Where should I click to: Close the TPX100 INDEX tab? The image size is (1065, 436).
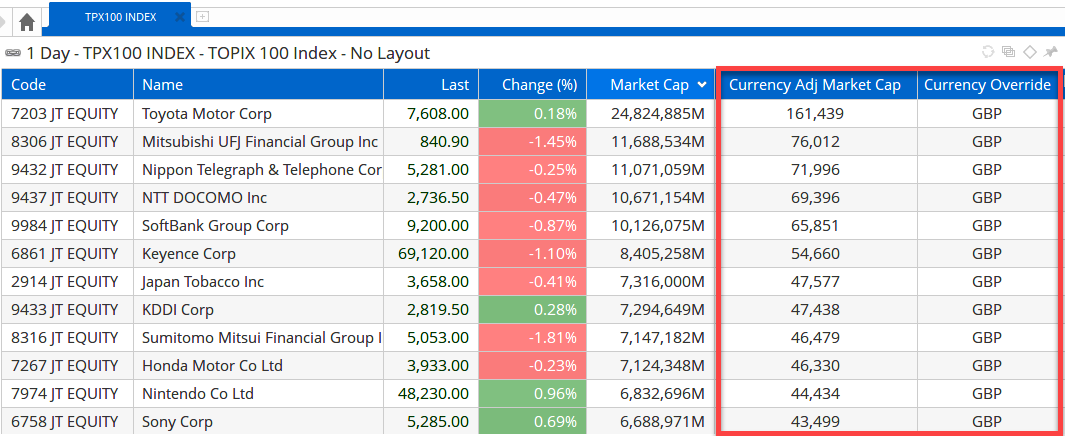(x=180, y=18)
